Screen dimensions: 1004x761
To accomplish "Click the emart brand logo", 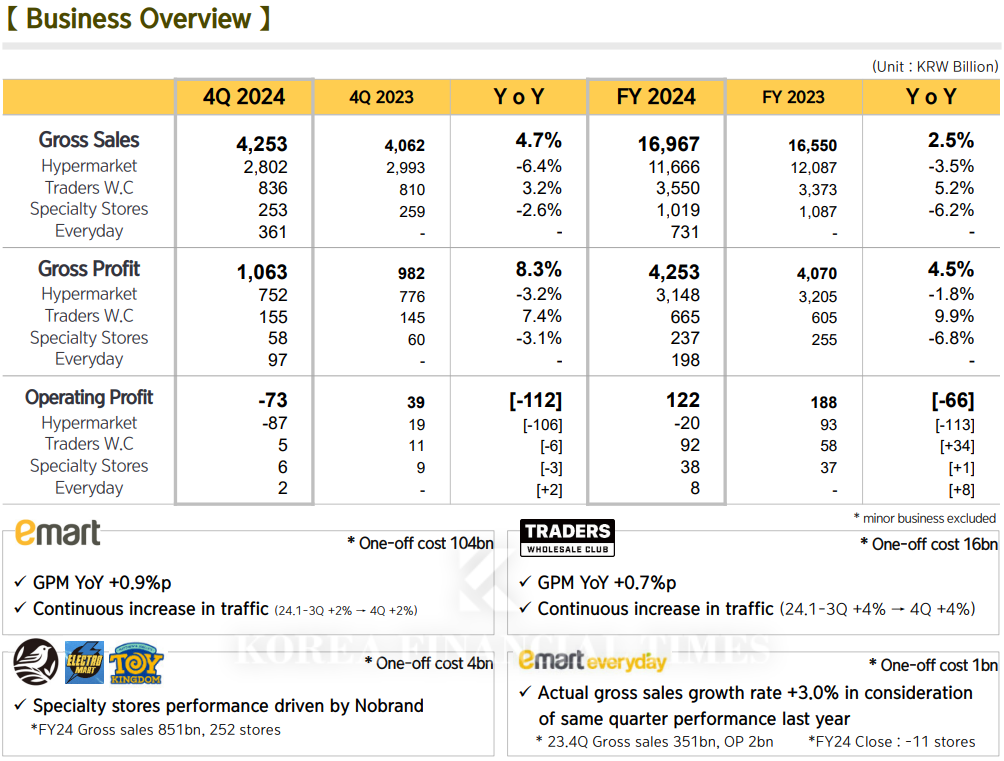I will pyautogui.click(x=57, y=534).
